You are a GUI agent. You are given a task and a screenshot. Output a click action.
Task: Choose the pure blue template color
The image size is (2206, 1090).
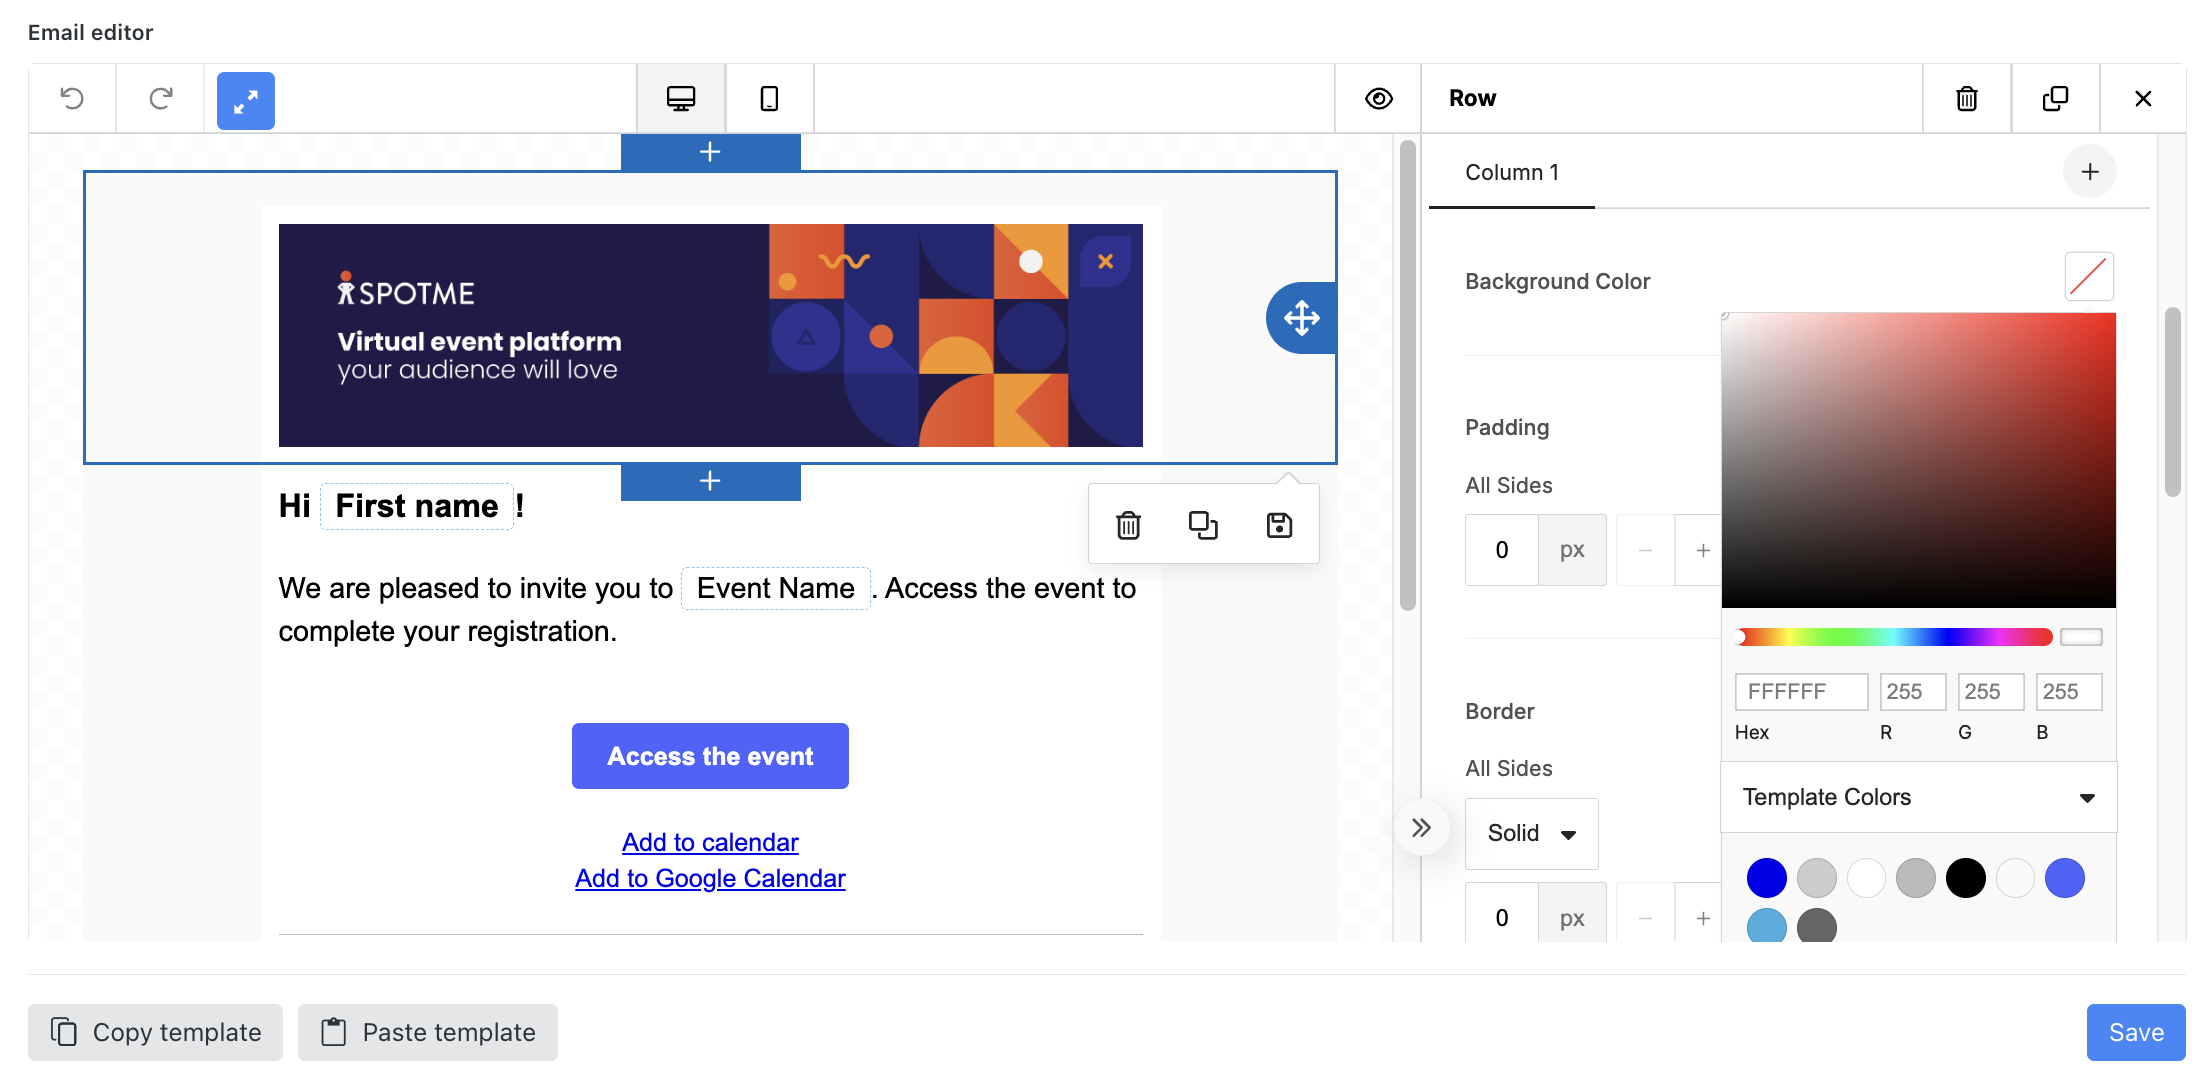click(1766, 878)
